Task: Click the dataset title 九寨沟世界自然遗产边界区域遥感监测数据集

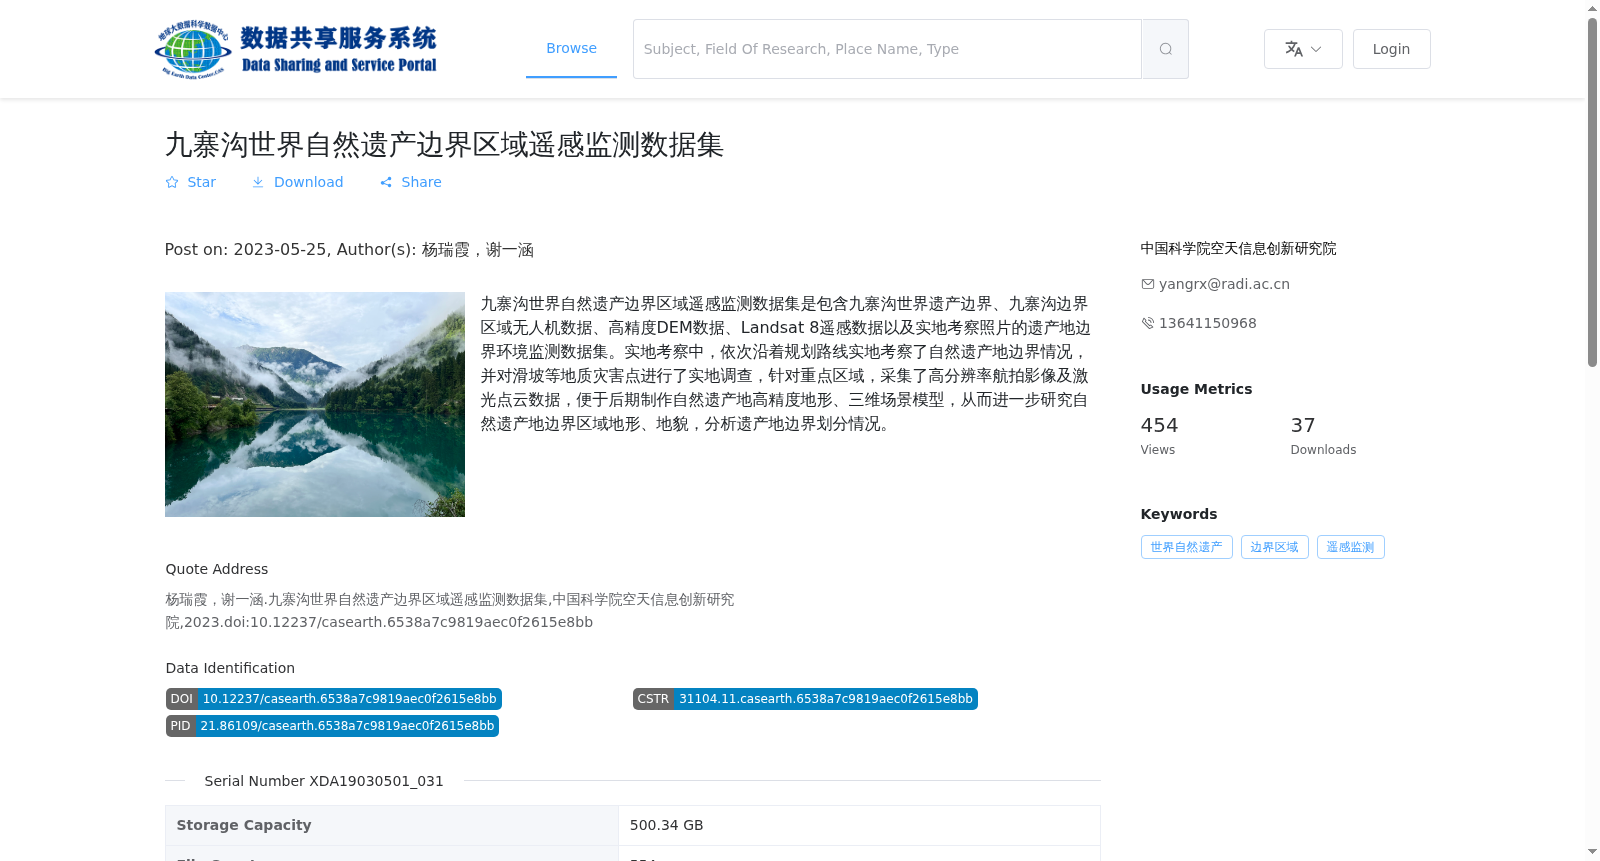Action: click(x=444, y=145)
